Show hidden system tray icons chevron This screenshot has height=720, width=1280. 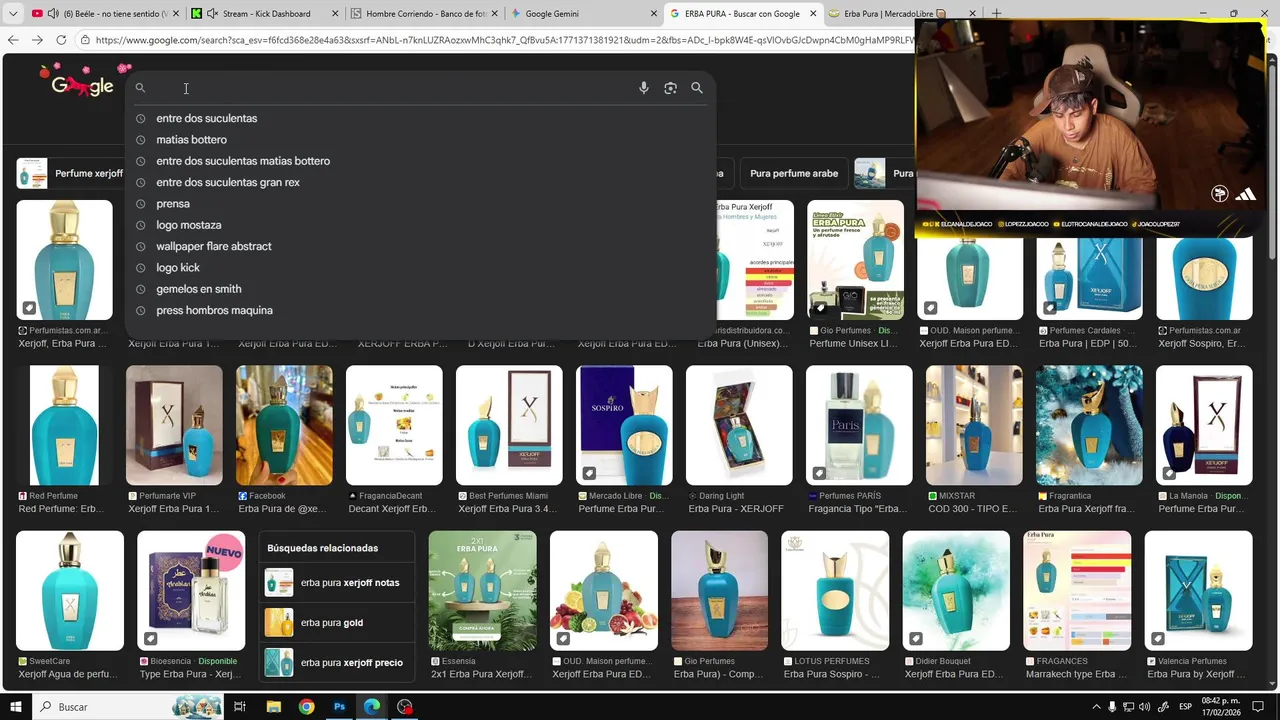click(1097, 706)
